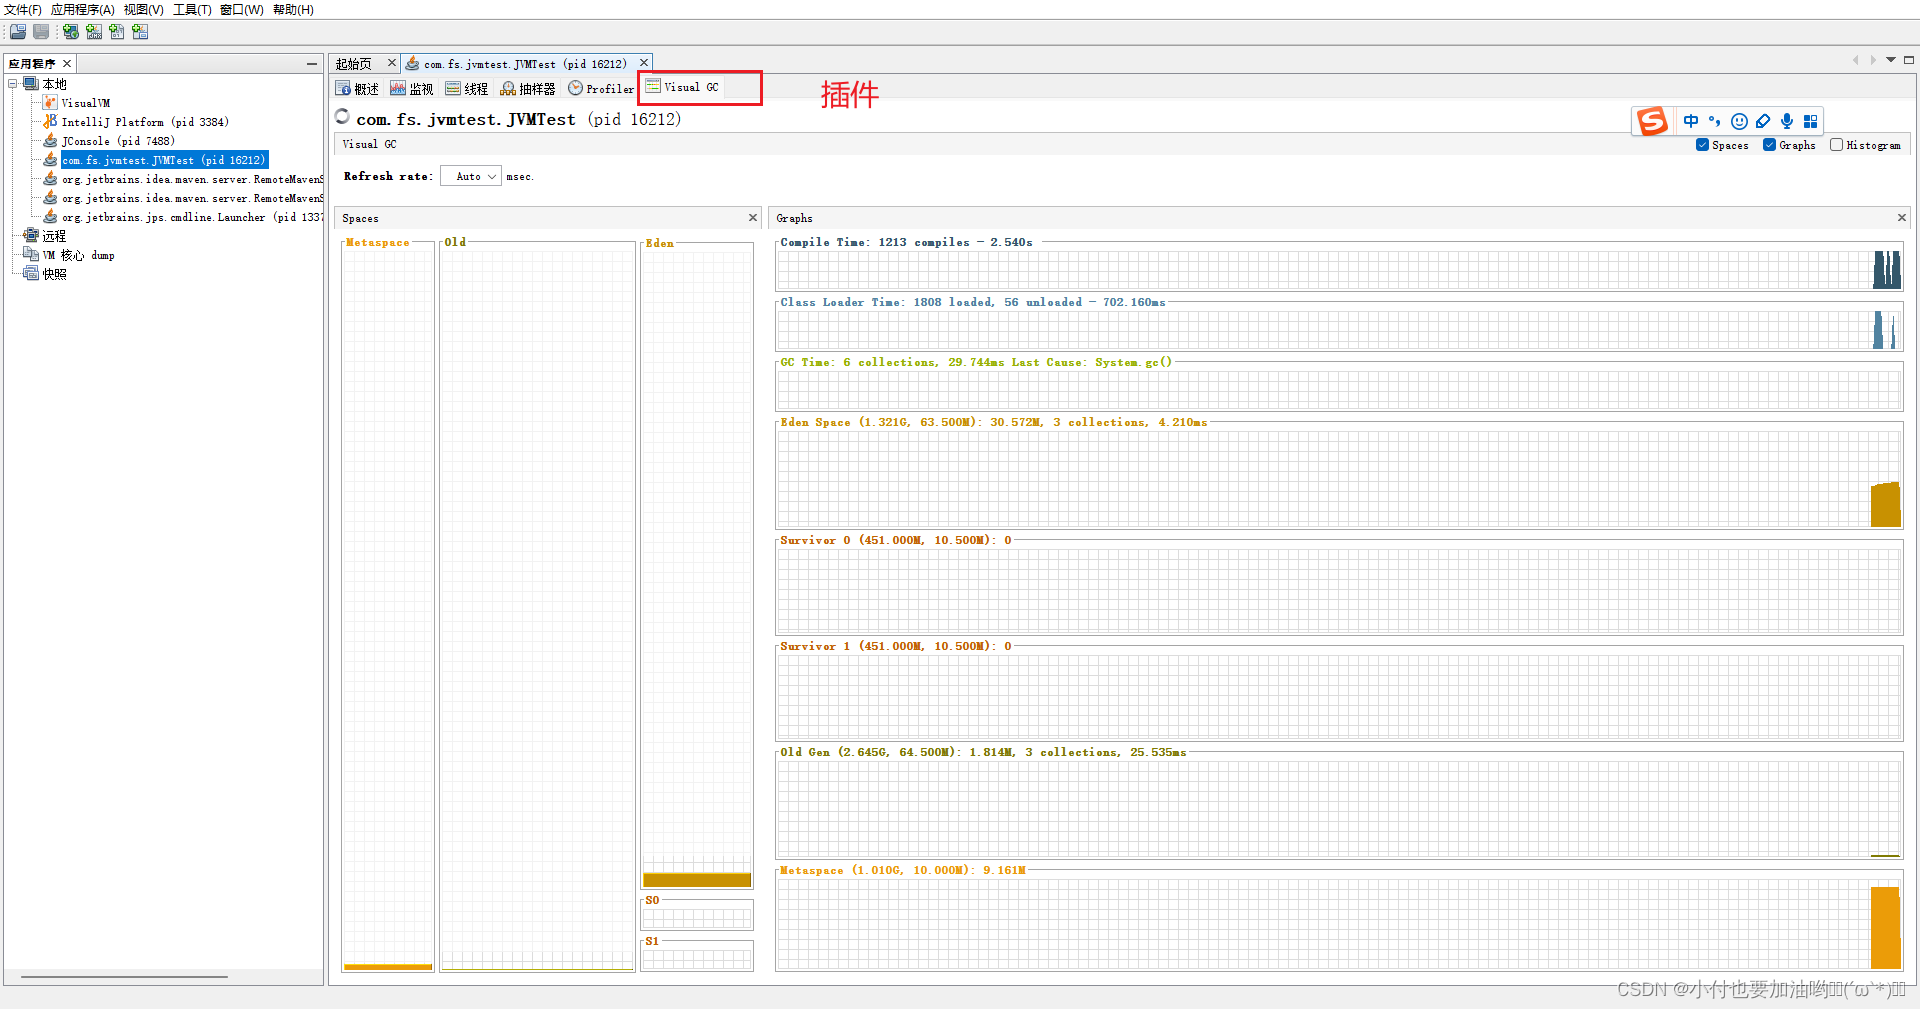Click the Eden space usage bar
This screenshot has width=1920, height=1009.
[x=697, y=880]
